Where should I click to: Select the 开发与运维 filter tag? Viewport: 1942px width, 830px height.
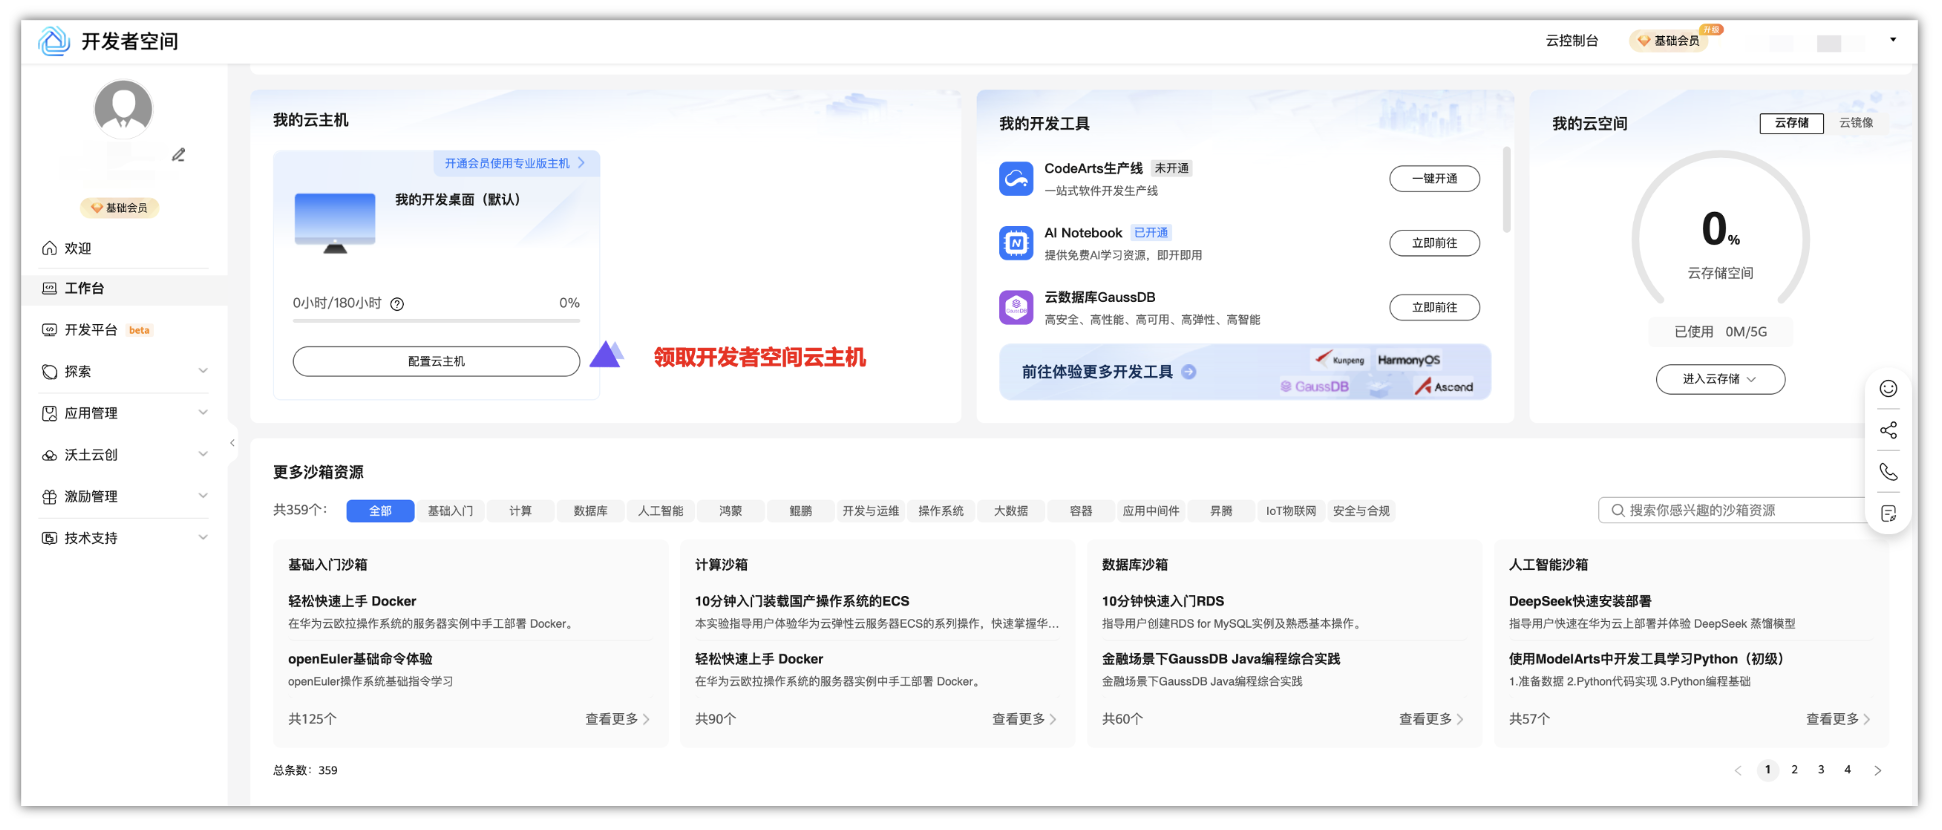pos(870,511)
